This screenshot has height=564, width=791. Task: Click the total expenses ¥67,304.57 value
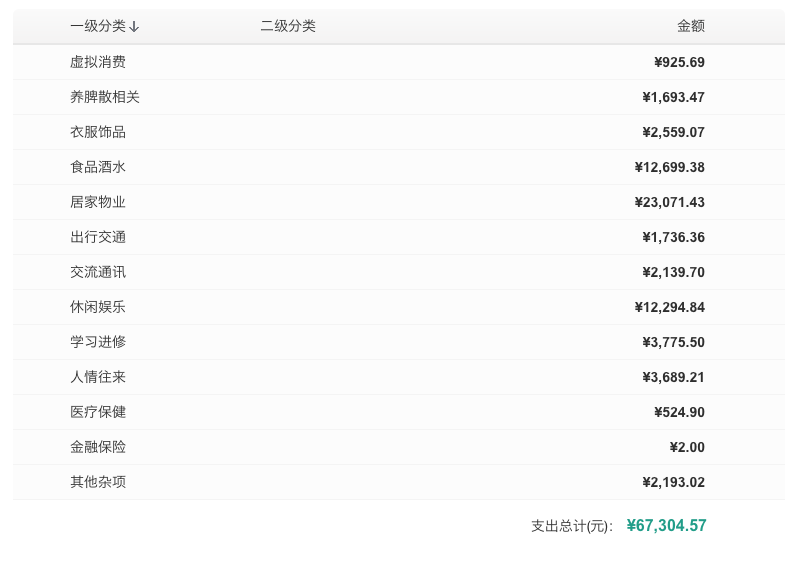pos(666,526)
